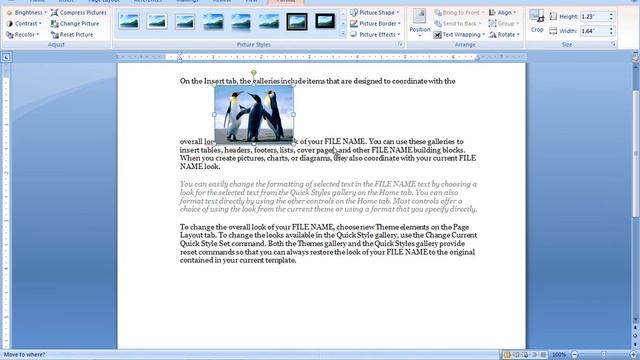Open the Size dialog launcher
640x360 pixels.
[613, 44]
